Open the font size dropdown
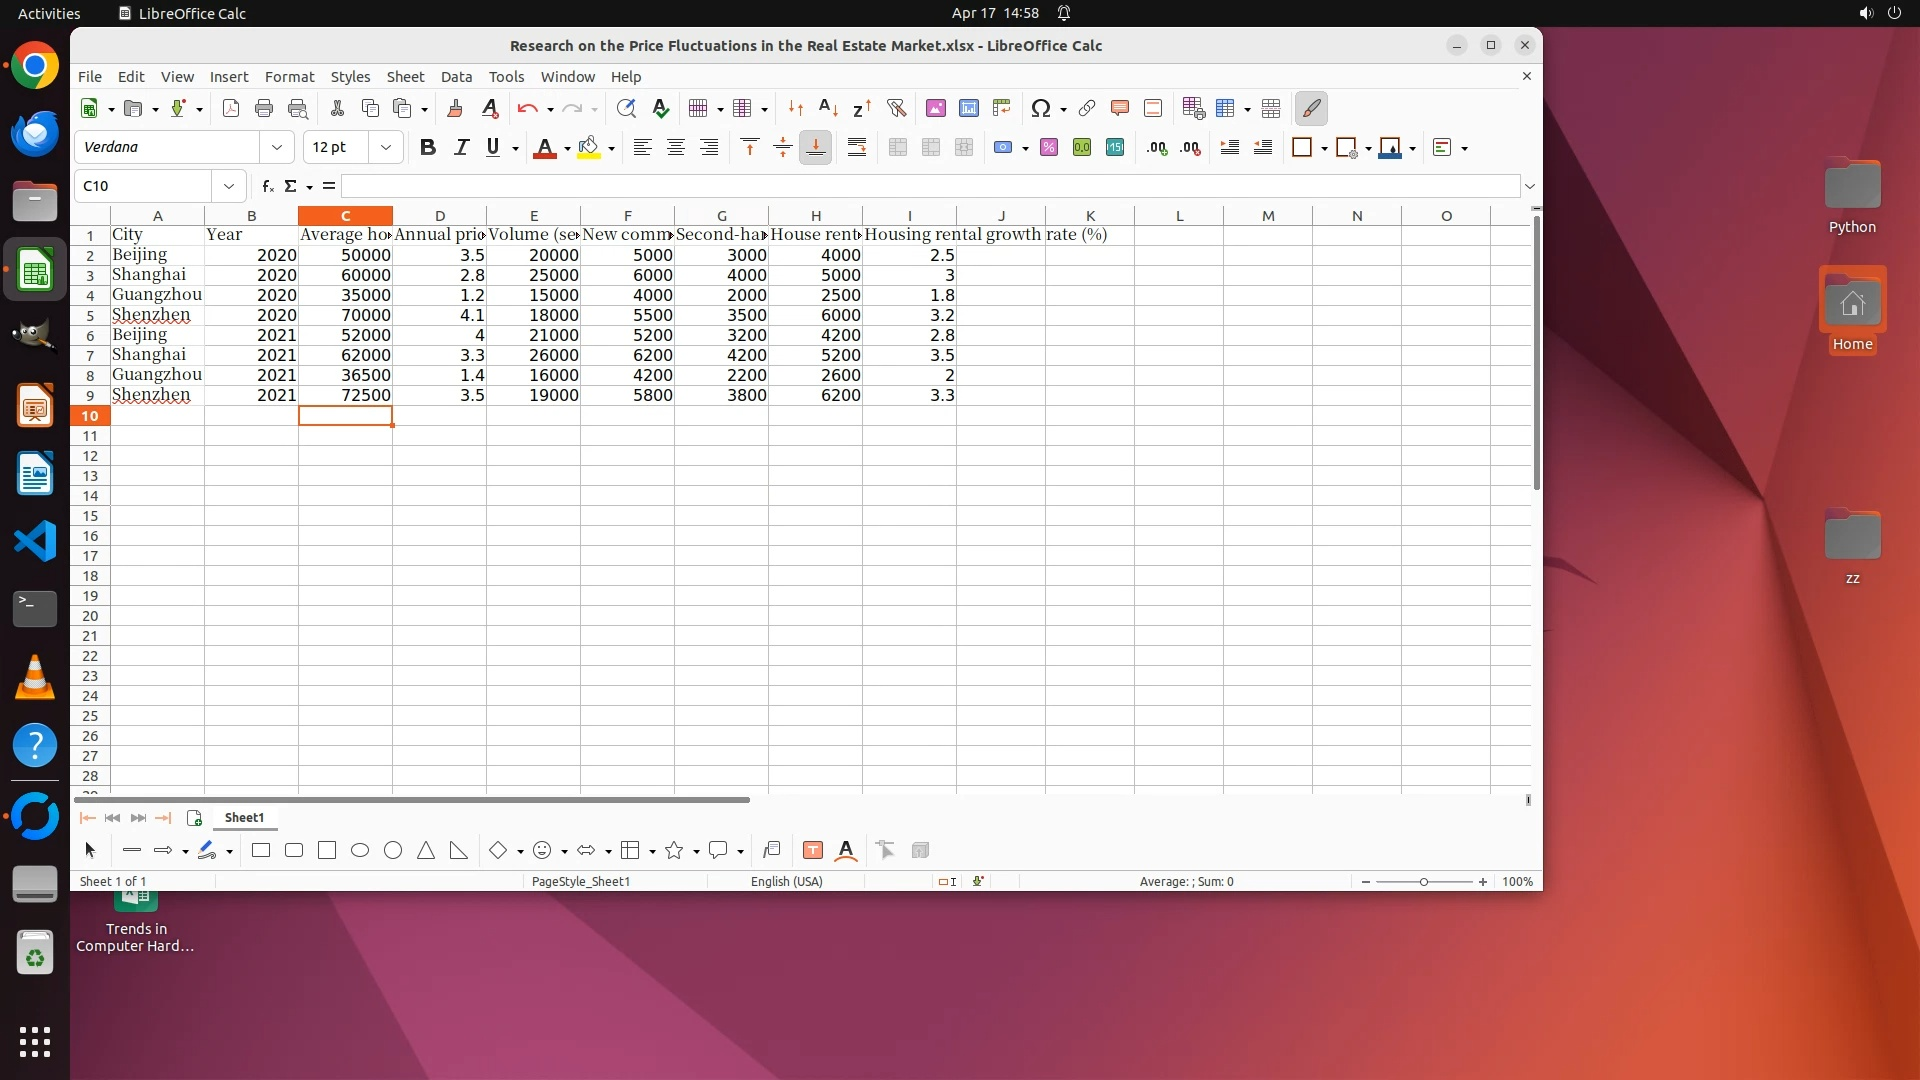 (386, 147)
